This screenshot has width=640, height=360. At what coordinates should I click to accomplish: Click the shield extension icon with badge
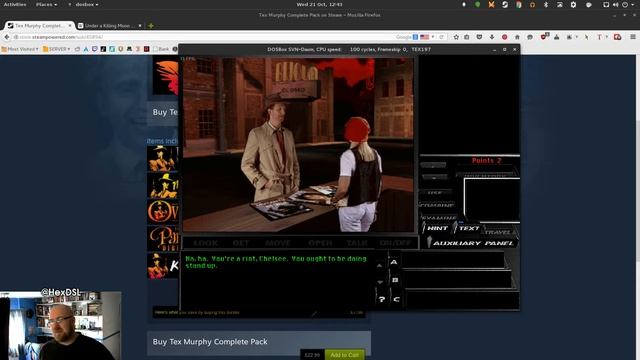point(544,37)
